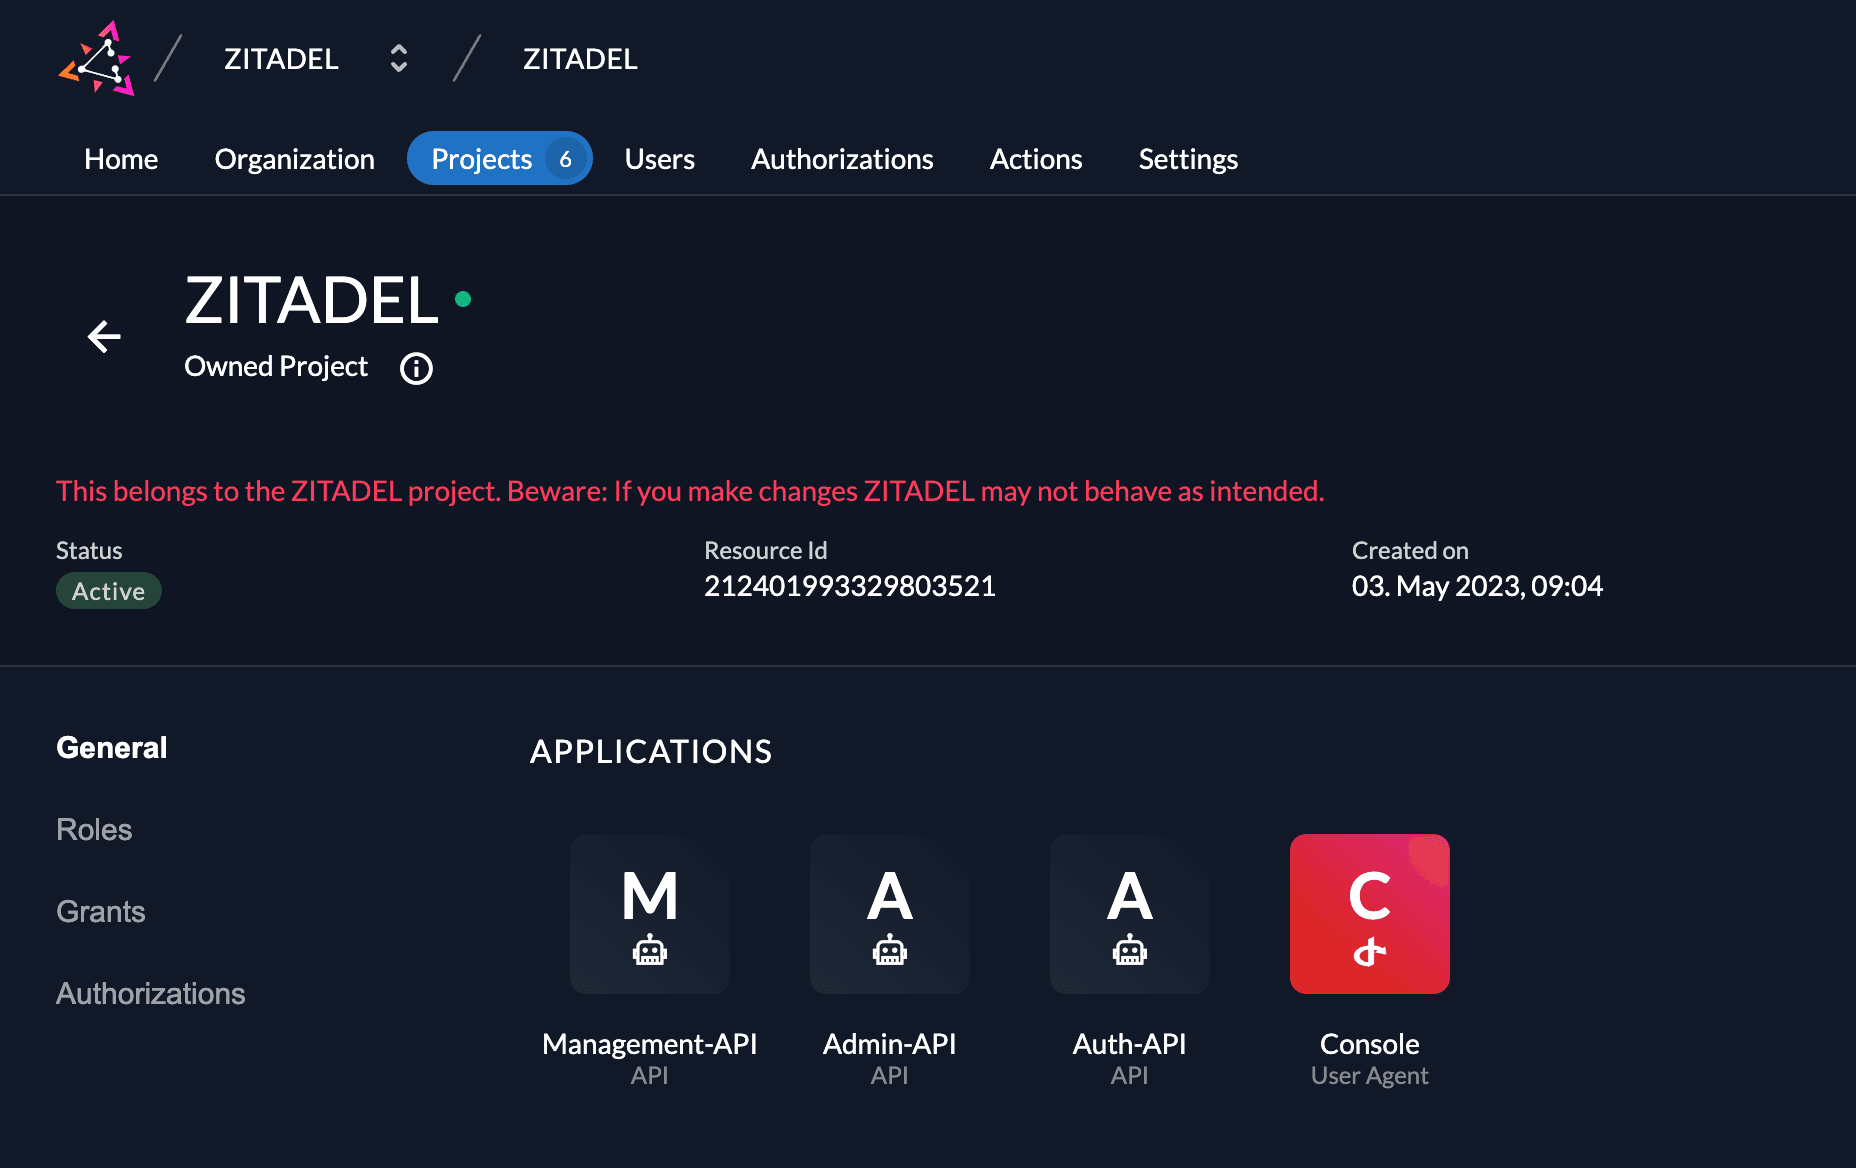Image resolution: width=1856 pixels, height=1168 pixels.
Task: Click the ZITADEL logo in the top left
Action: [97, 59]
